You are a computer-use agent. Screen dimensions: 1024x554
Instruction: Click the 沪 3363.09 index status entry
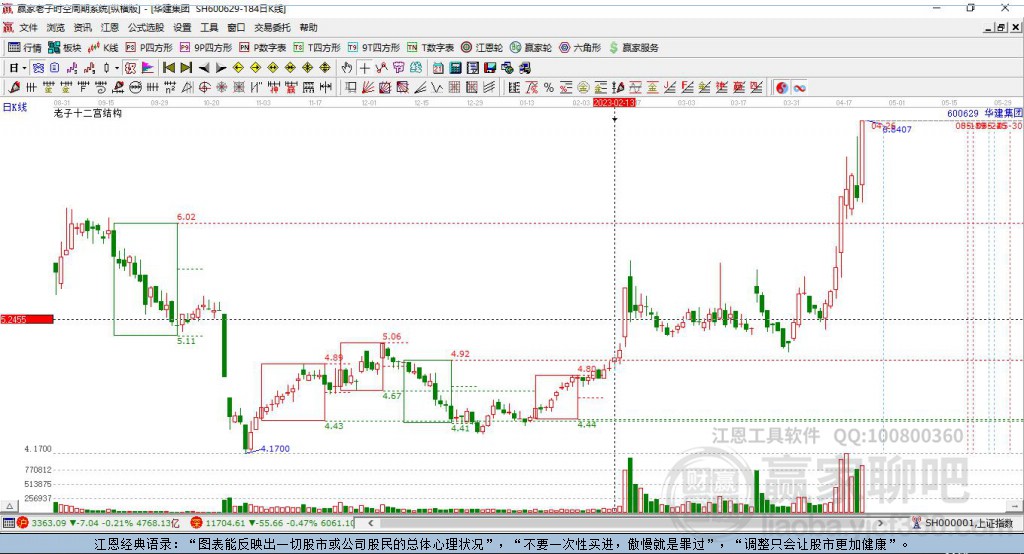[x=98, y=523]
